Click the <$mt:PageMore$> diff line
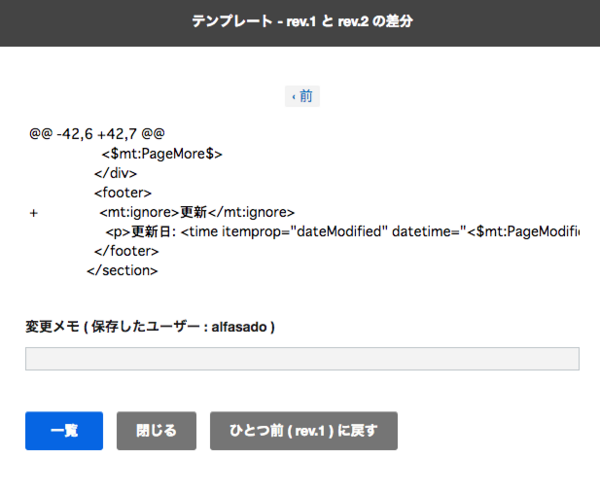This screenshot has height=493, width=600. (x=161, y=154)
